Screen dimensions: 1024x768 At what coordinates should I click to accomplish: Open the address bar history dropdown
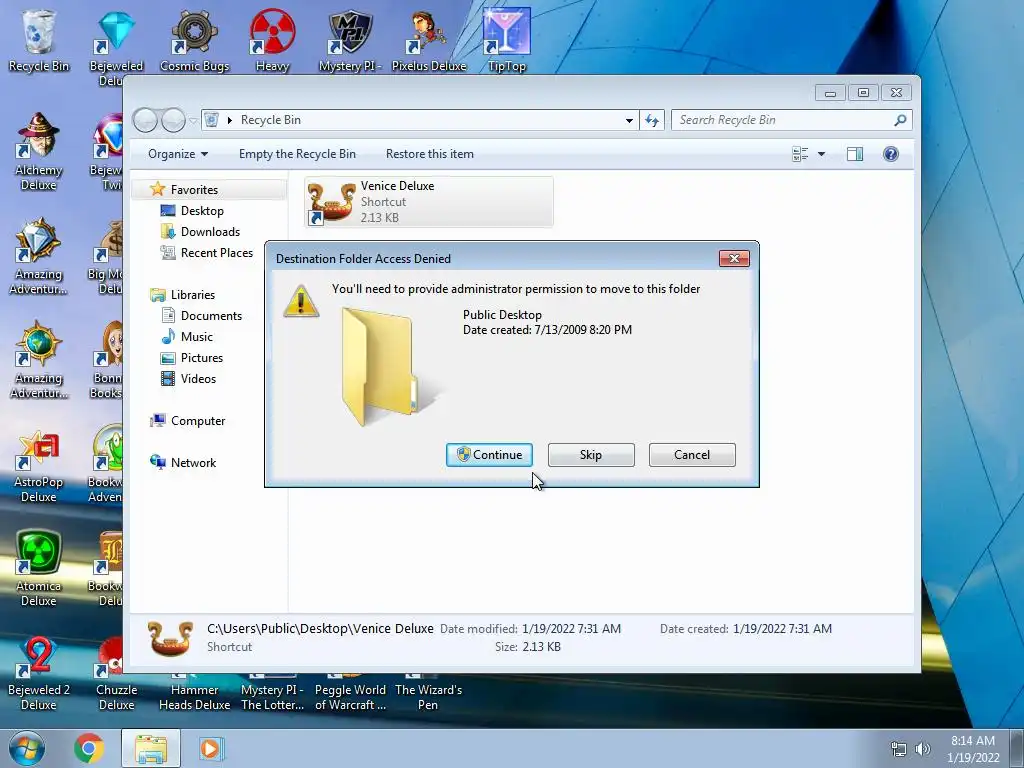point(629,120)
